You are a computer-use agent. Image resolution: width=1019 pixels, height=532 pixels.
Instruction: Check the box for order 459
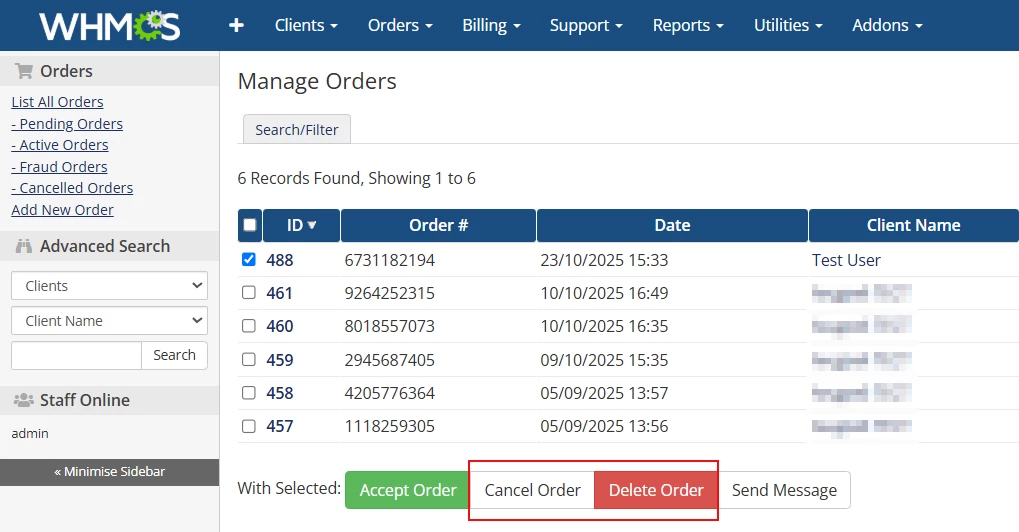pyautogui.click(x=249, y=359)
